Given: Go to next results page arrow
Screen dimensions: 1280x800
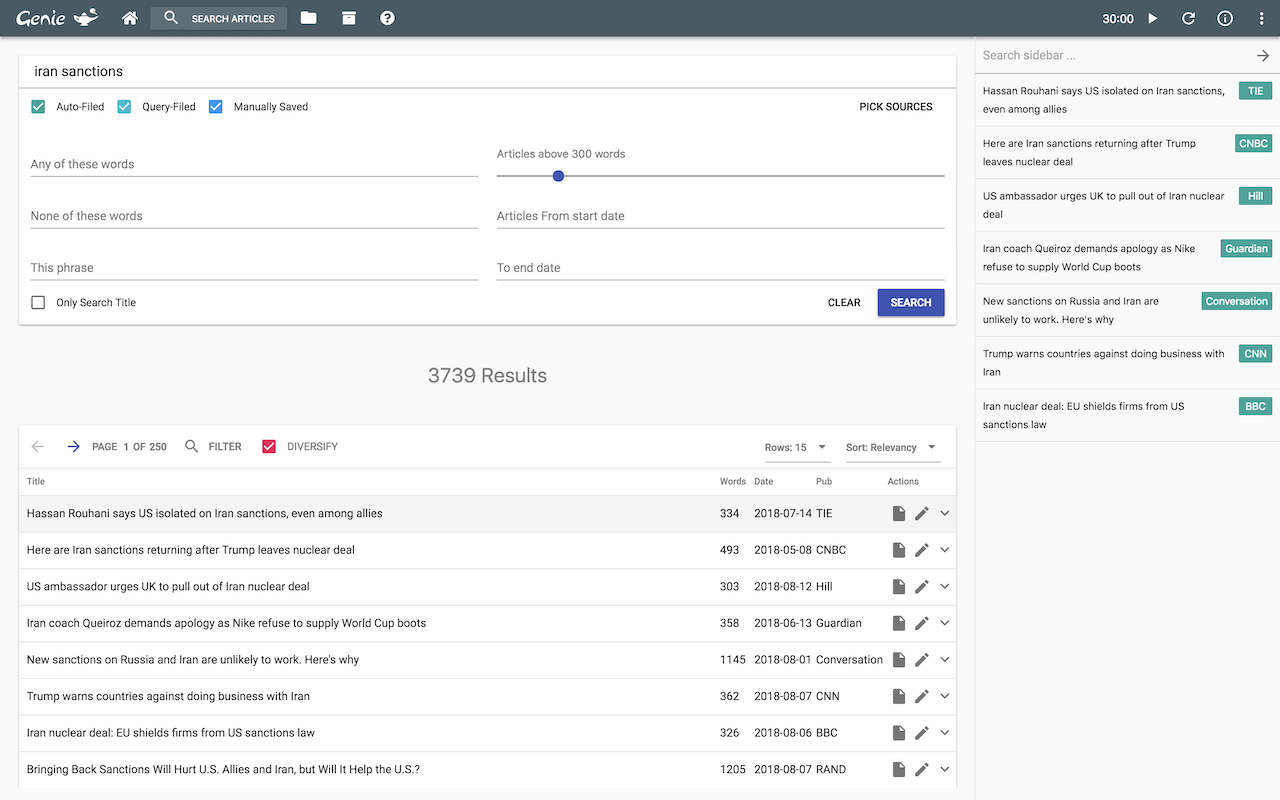Looking at the screenshot, I should pyautogui.click(x=73, y=447).
